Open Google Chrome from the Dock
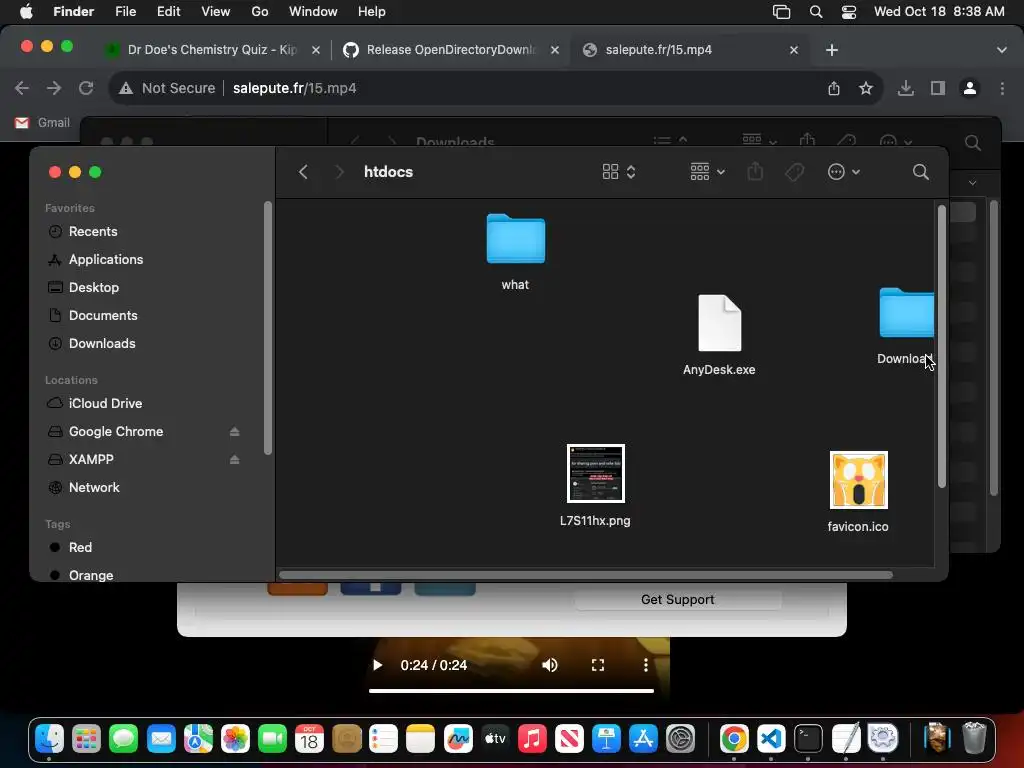Image resolution: width=1024 pixels, height=768 pixels. (734, 739)
